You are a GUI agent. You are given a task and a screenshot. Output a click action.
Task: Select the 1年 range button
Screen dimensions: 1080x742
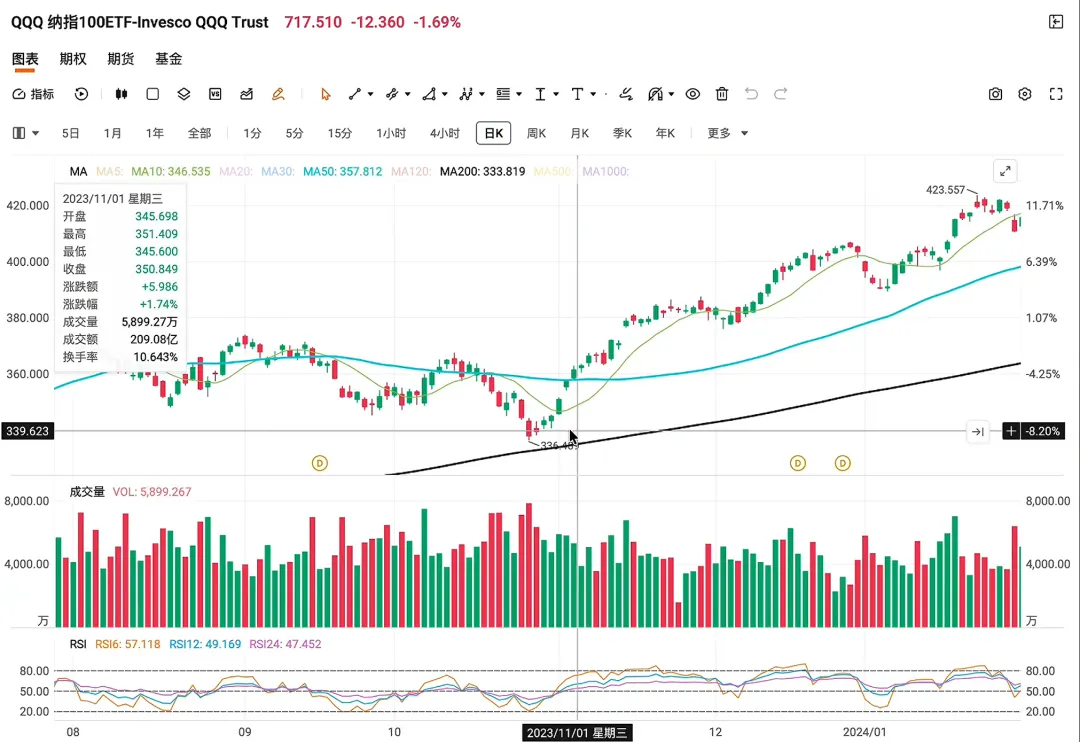[x=154, y=133]
